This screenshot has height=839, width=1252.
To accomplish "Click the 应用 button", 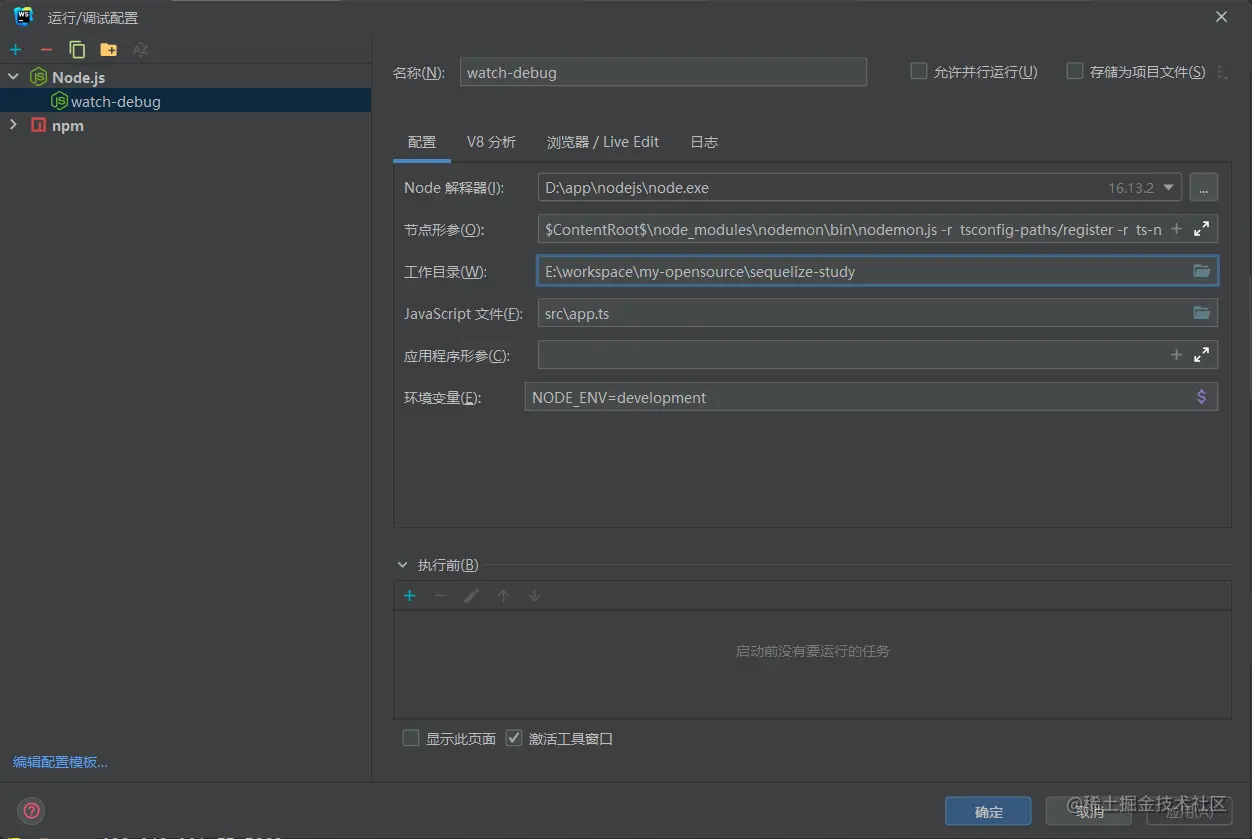I will (1189, 812).
